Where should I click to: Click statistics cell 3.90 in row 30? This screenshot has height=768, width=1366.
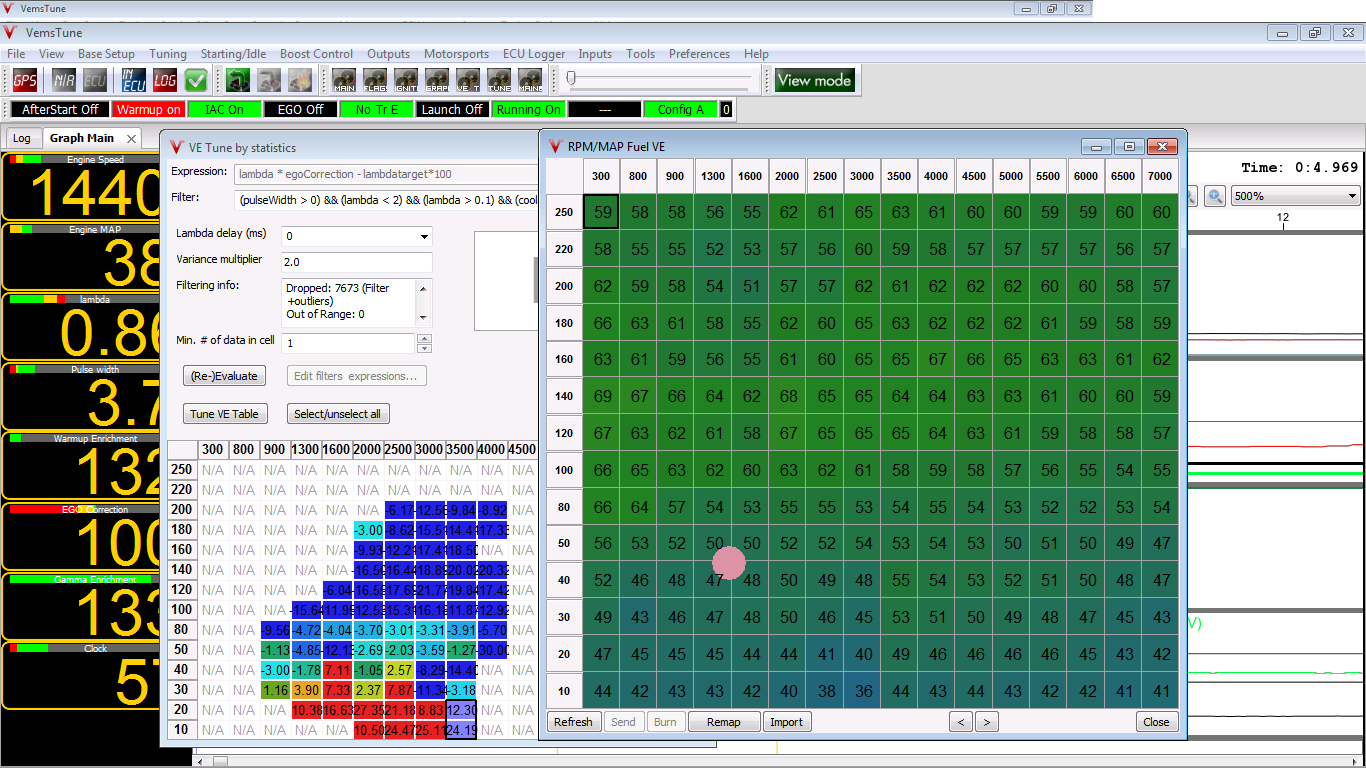pyautogui.click(x=306, y=690)
